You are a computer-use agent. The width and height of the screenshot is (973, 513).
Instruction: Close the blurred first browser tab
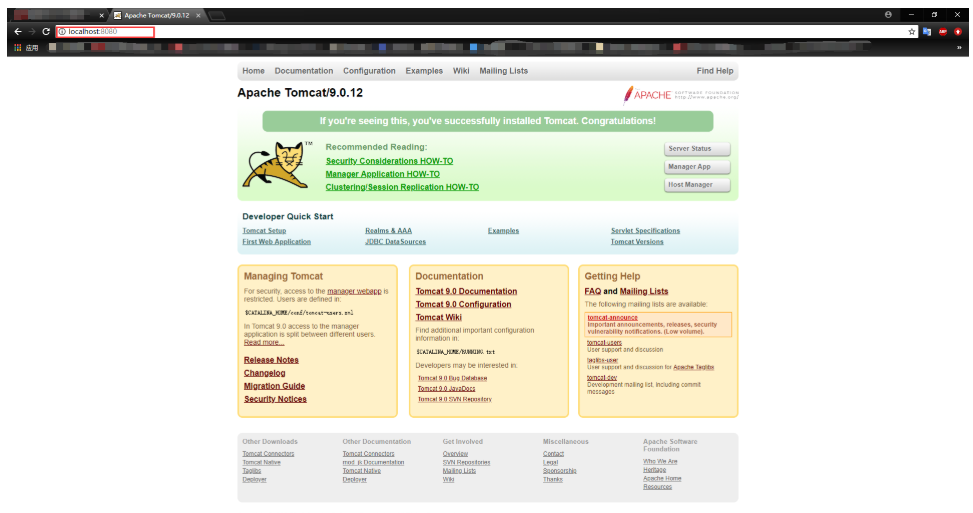101,16
